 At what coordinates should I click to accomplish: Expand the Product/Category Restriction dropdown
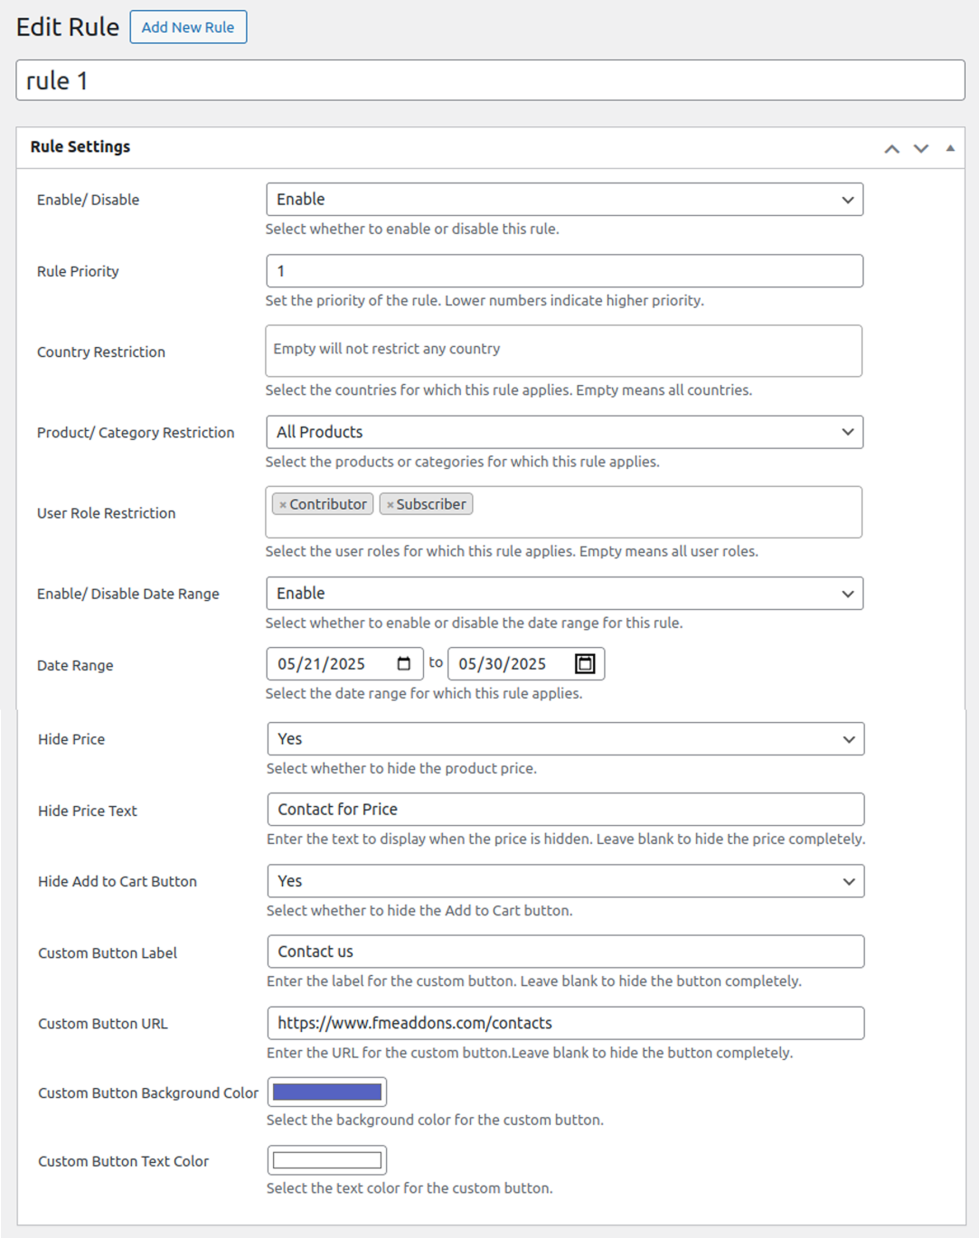point(564,432)
